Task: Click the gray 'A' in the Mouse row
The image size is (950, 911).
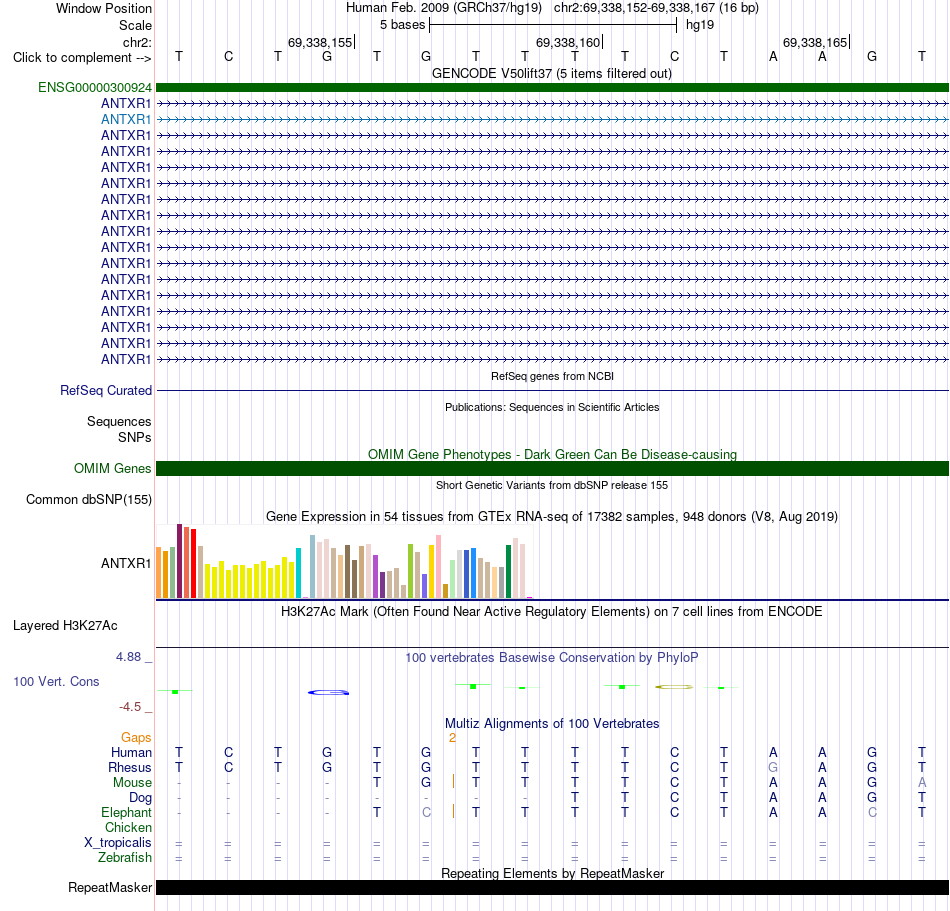Action: [922, 783]
